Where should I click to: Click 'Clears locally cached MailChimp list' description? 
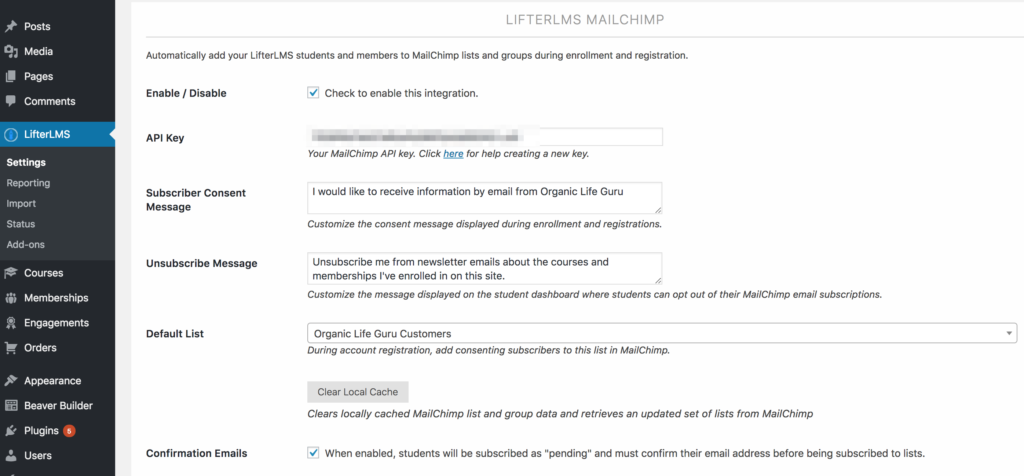click(x=560, y=413)
